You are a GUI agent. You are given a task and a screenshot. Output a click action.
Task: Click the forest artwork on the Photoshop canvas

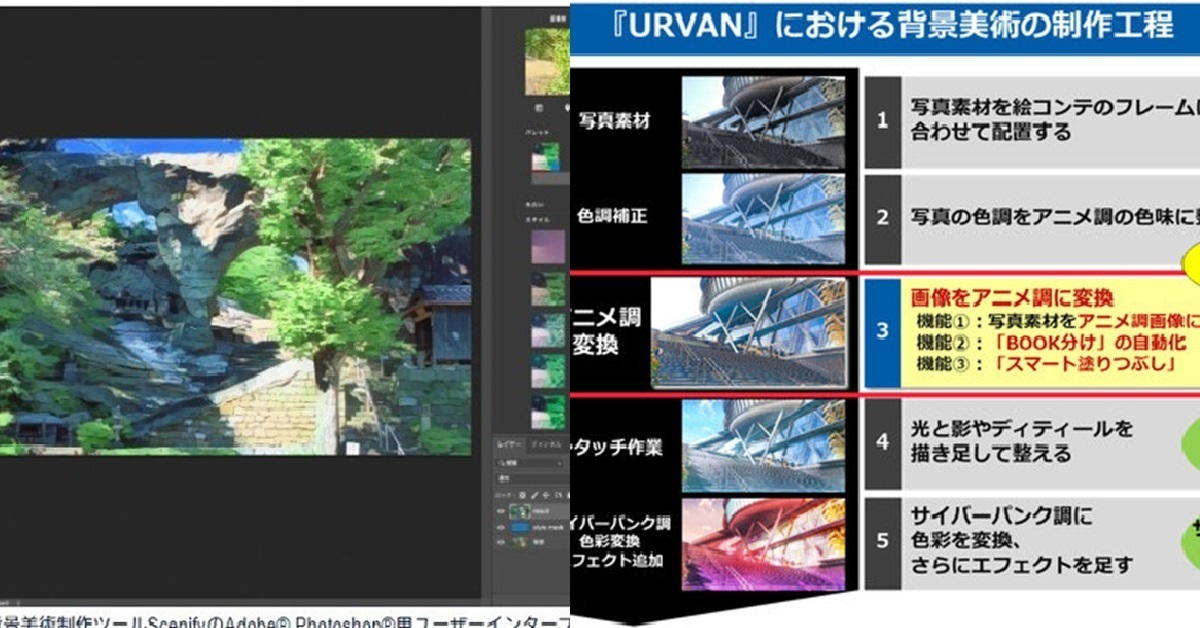pos(235,297)
